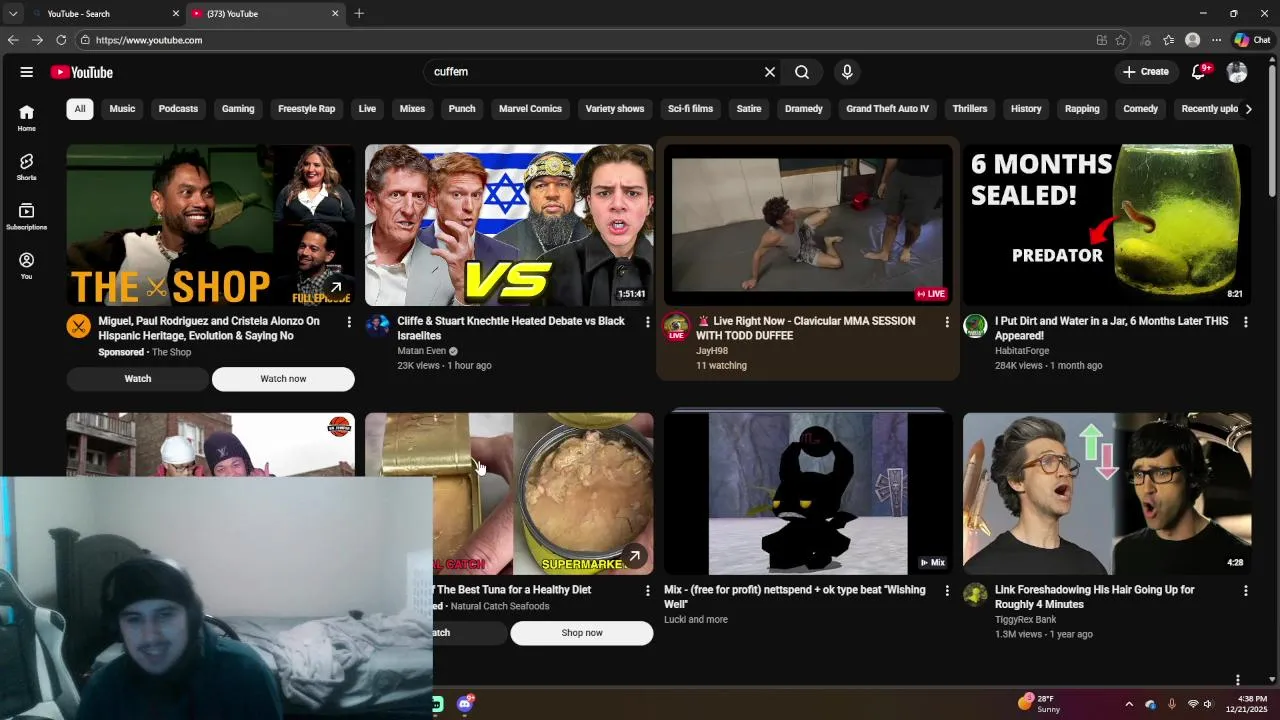
Task: Go back in browser
Action: pyautogui.click(x=13, y=40)
